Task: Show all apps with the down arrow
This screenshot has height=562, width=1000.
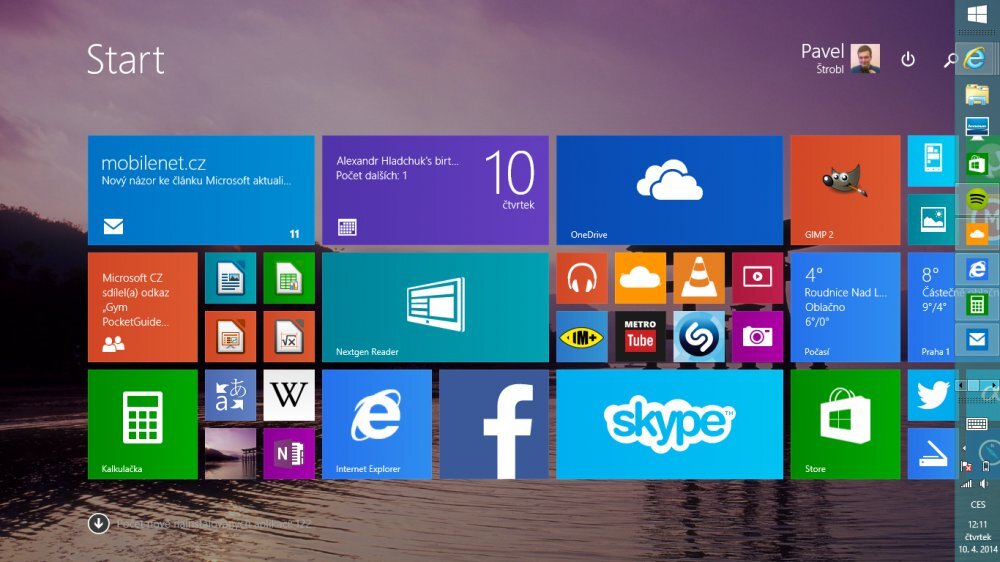Action: [98, 524]
